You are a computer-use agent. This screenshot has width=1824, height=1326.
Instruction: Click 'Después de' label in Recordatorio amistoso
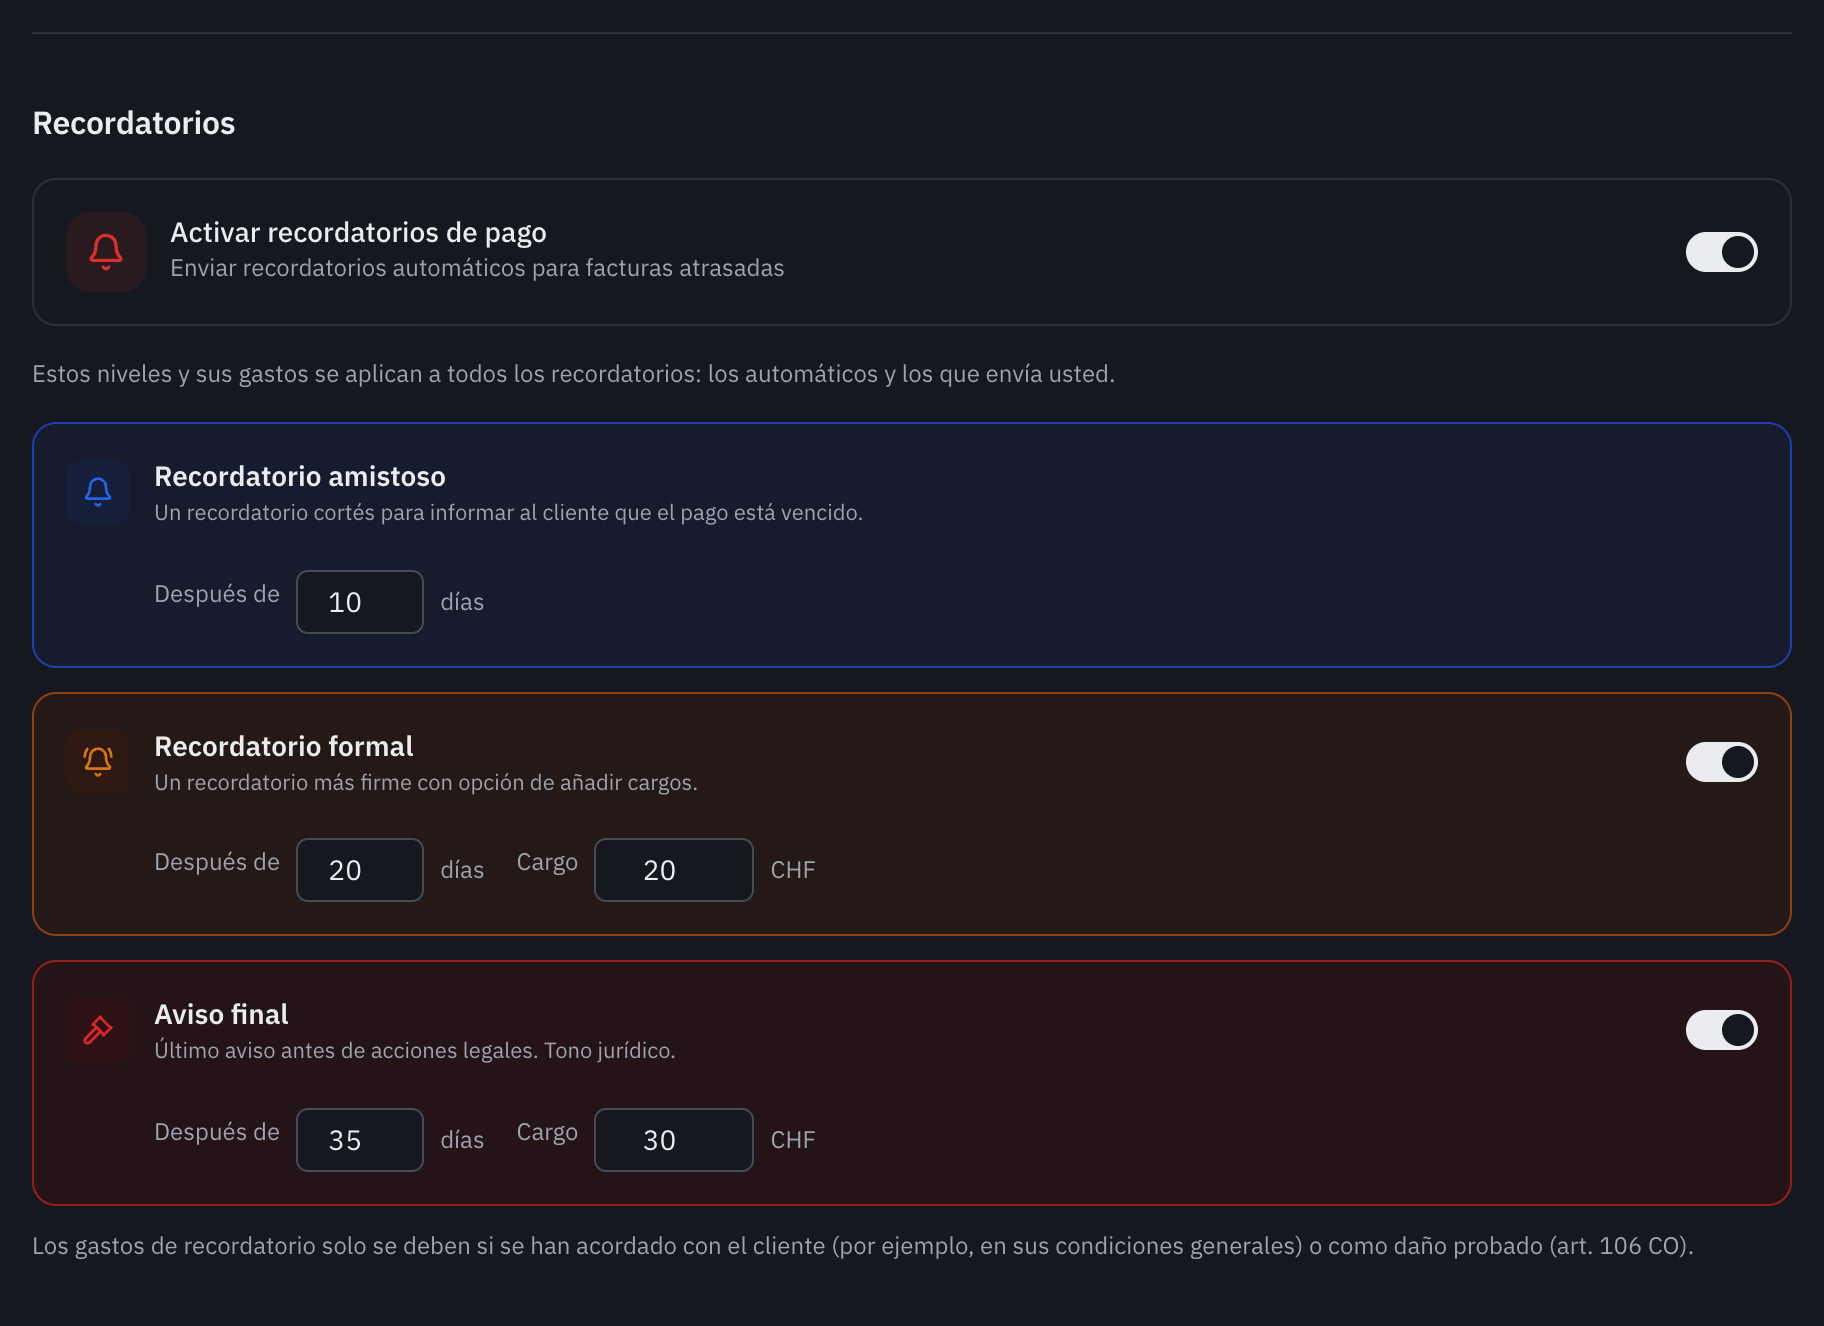pyautogui.click(x=217, y=594)
